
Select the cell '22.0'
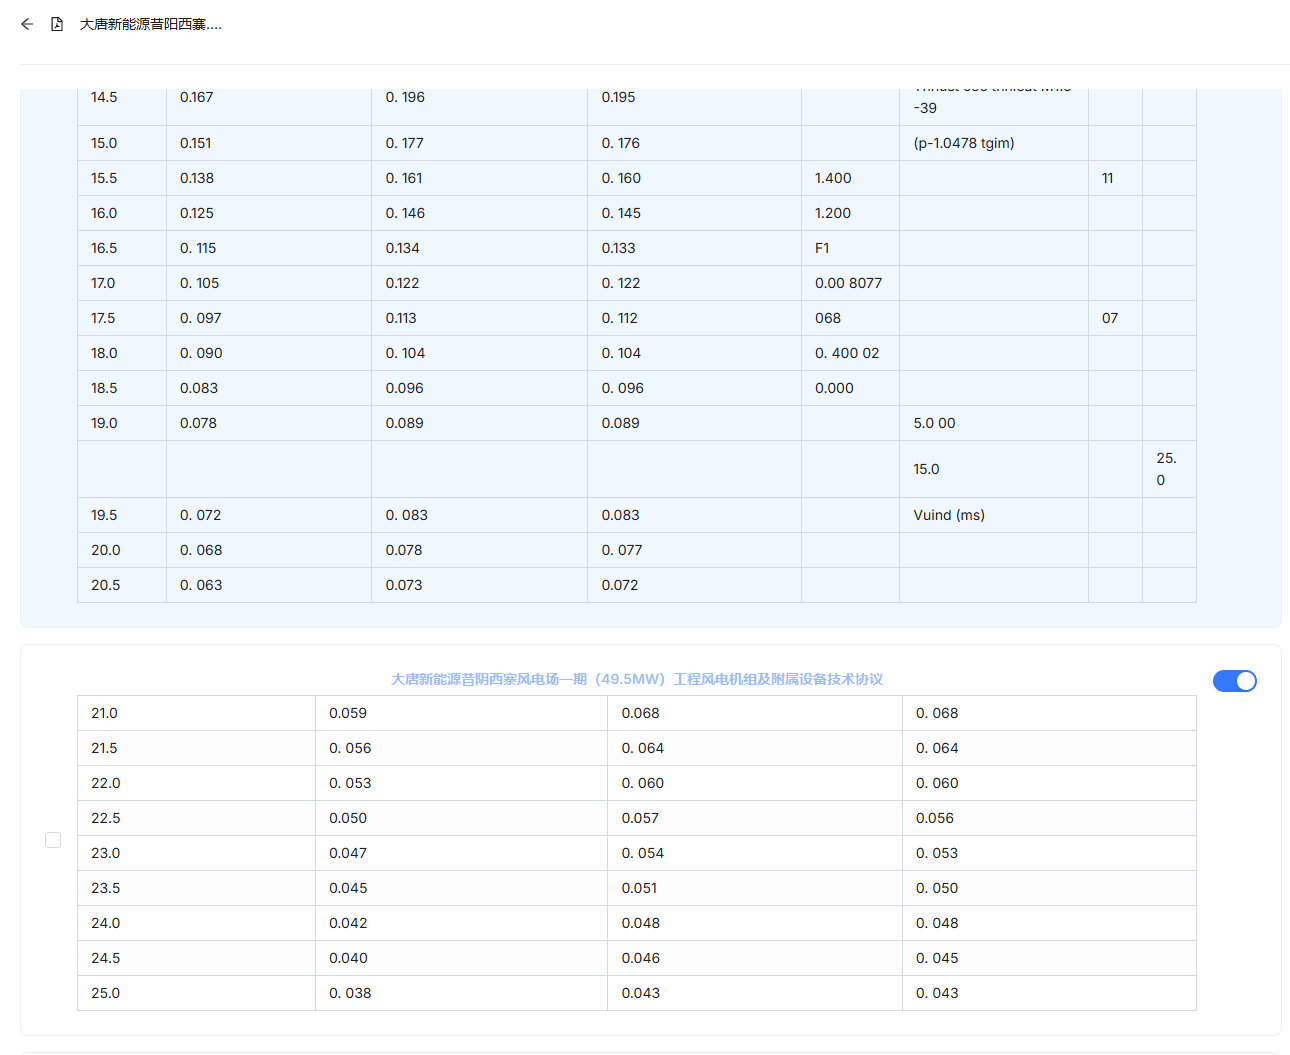point(196,783)
